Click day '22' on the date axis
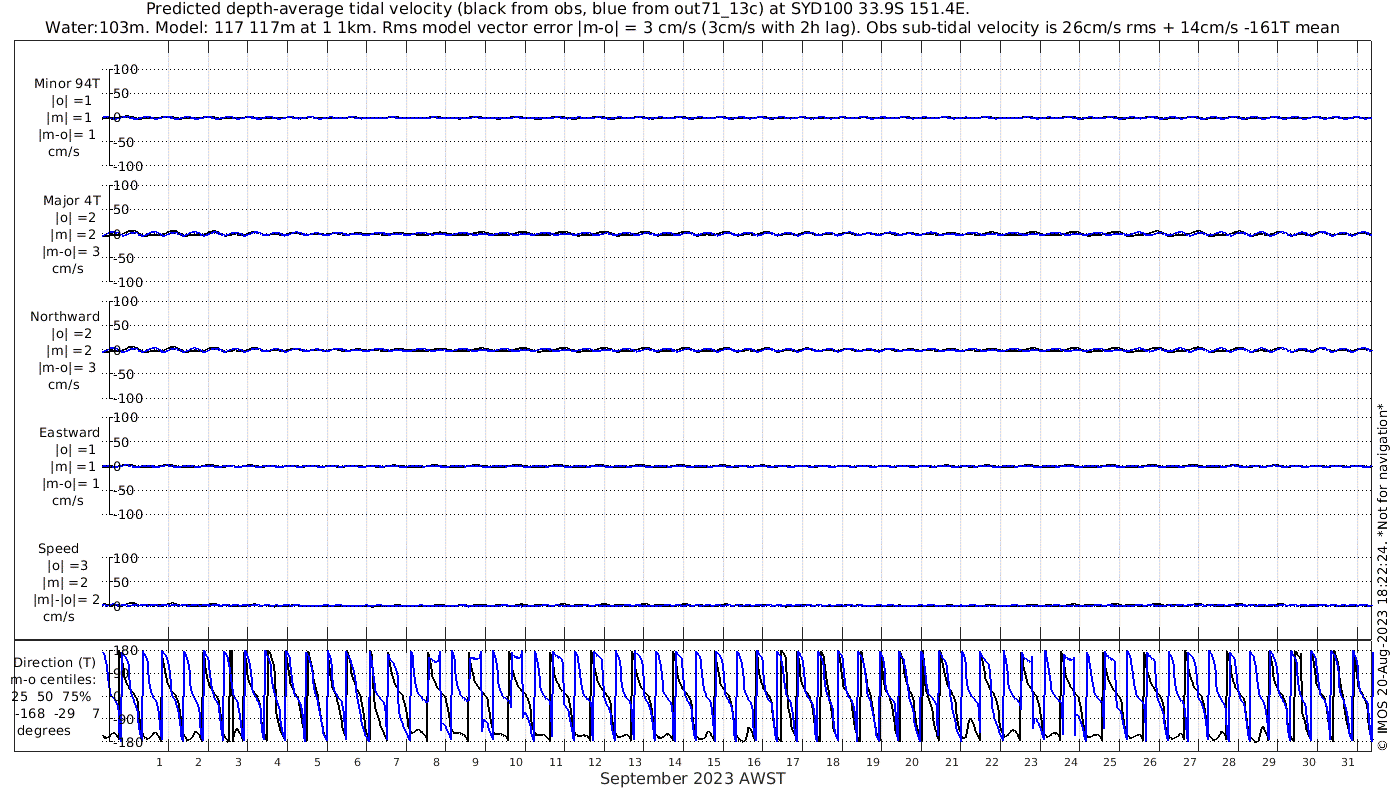Viewport: 1400px width, 800px height. 991,762
